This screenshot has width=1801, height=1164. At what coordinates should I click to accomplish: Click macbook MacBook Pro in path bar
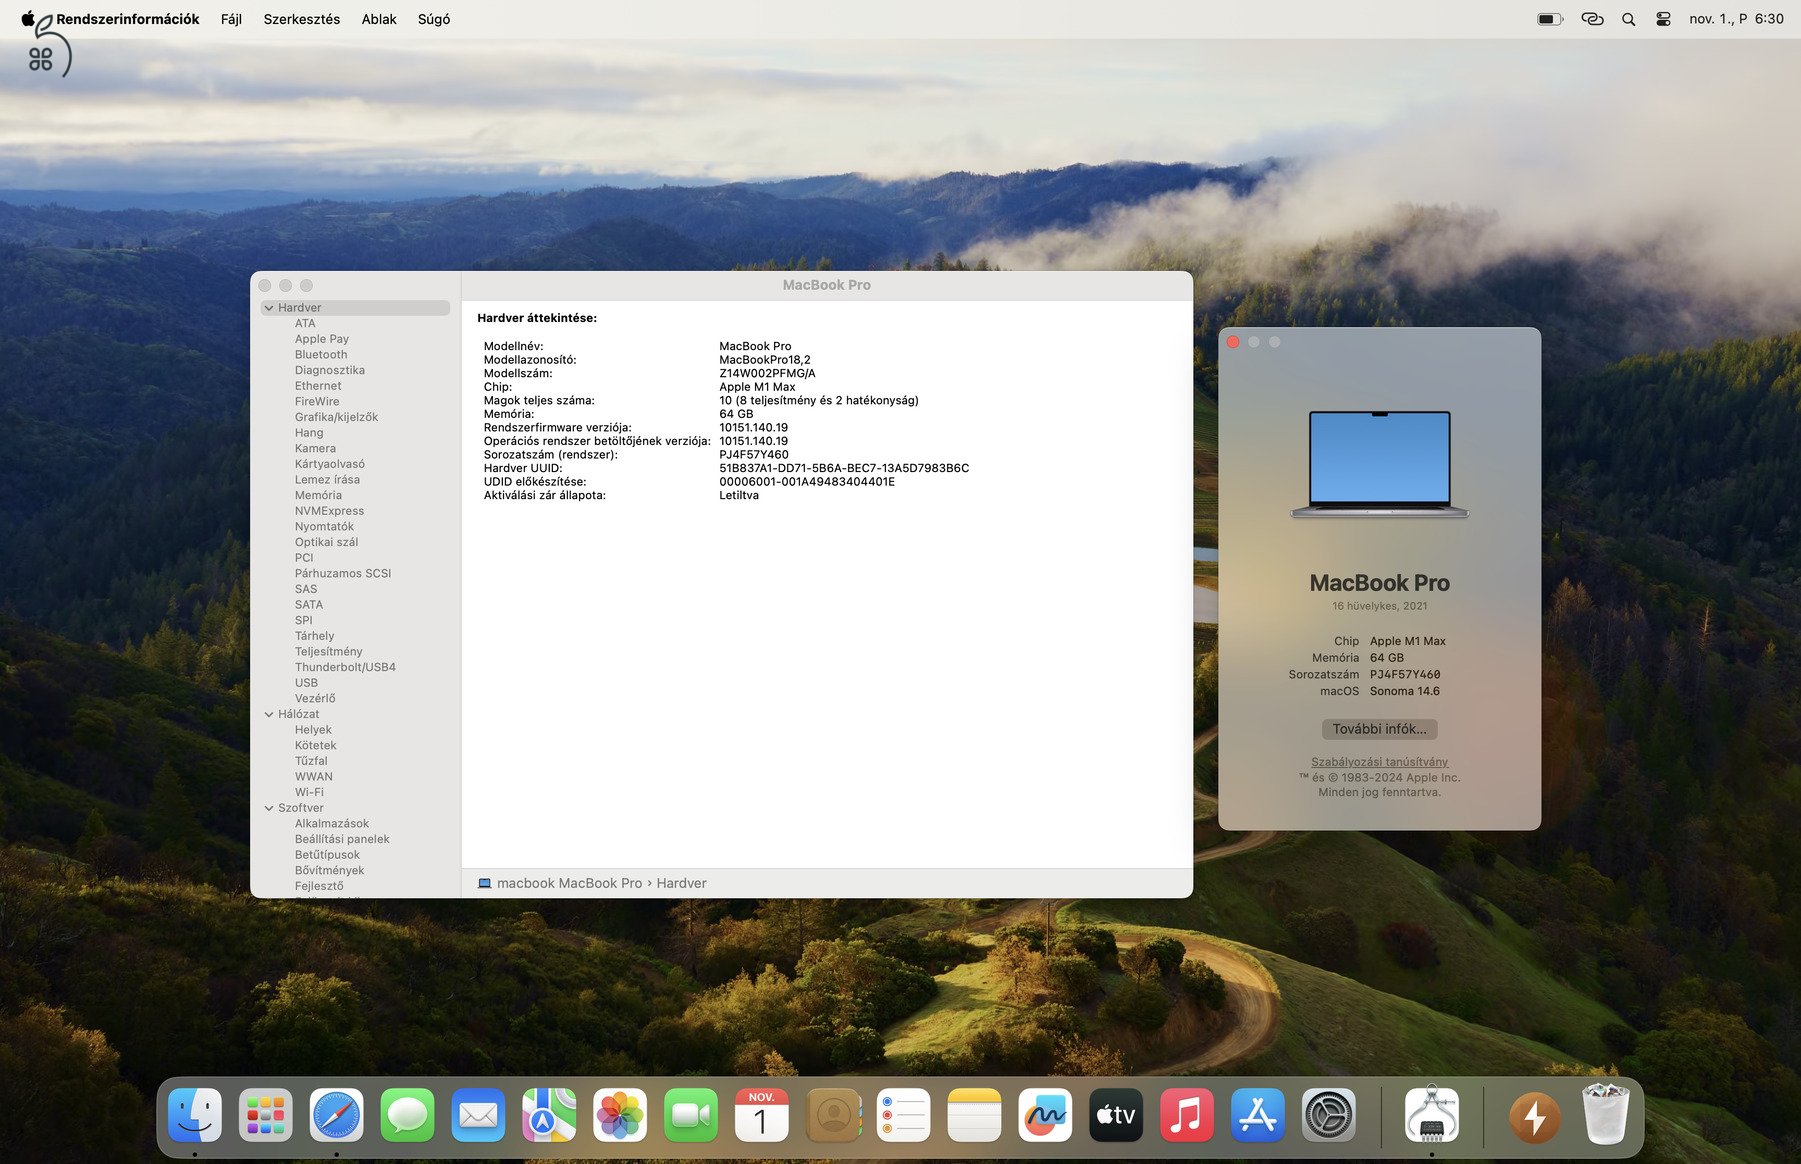point(569,883)
